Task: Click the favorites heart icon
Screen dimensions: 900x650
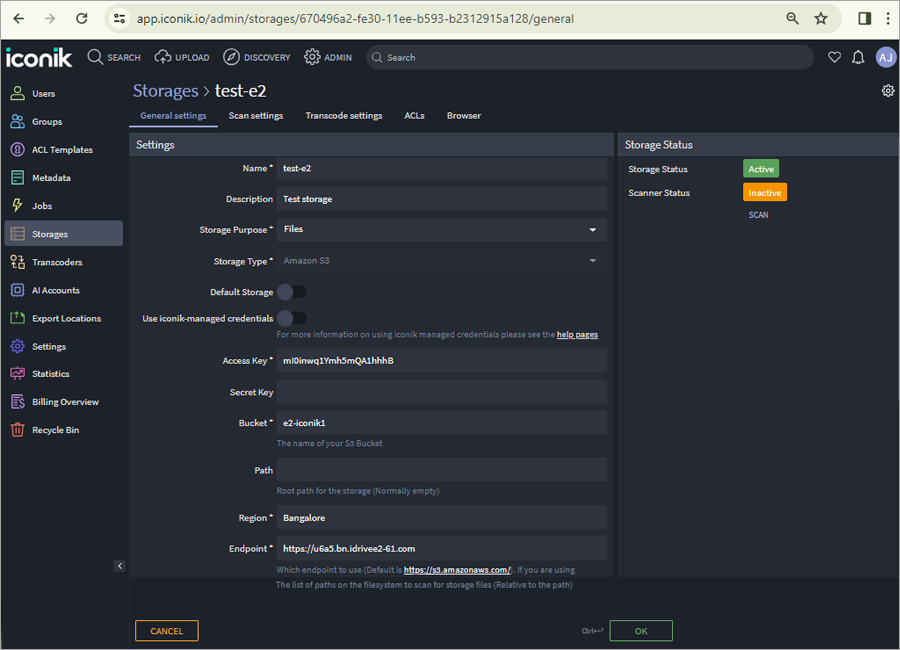Action: (835, 57)
